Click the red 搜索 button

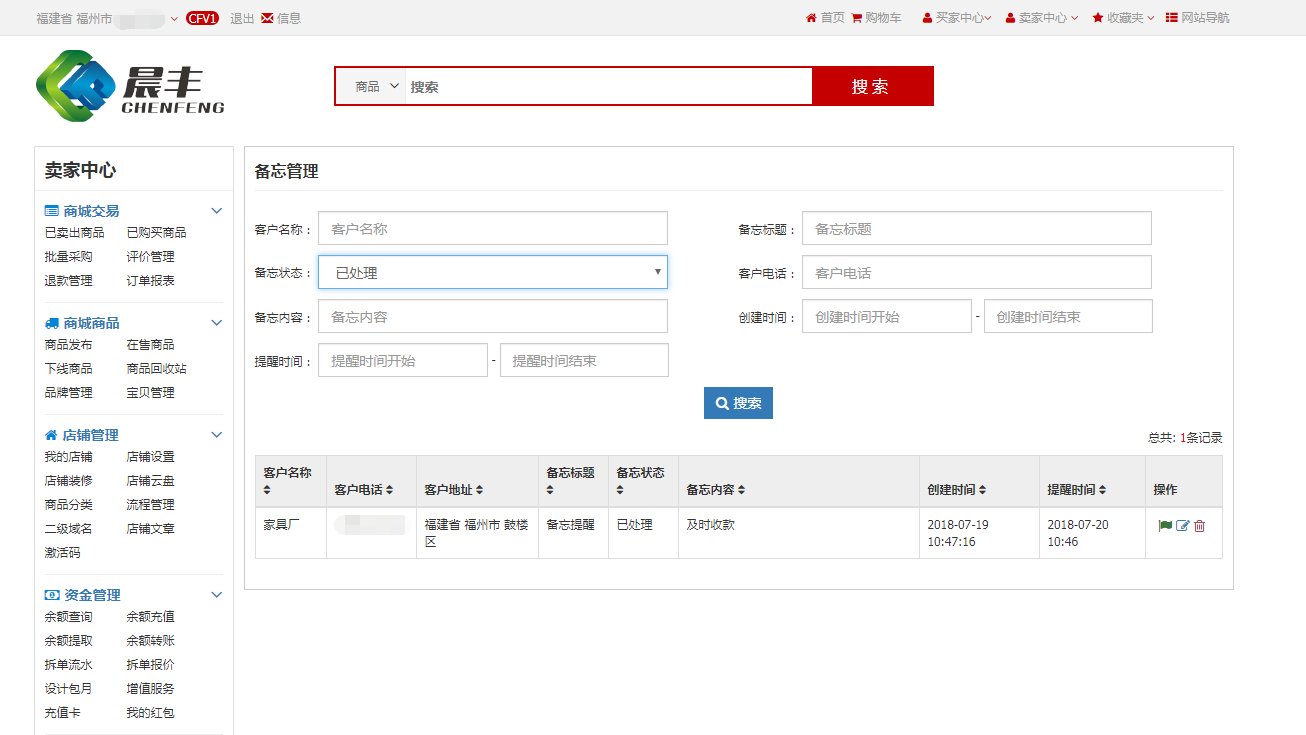coord(871,86)
